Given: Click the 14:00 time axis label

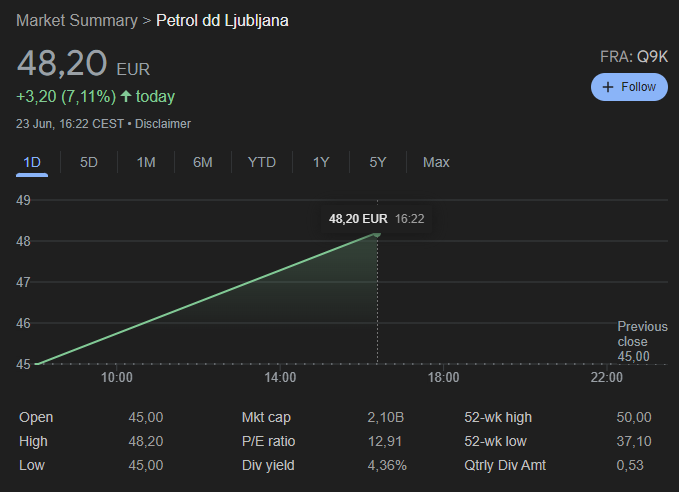Looking at the screenshot, I should point(280,377).
